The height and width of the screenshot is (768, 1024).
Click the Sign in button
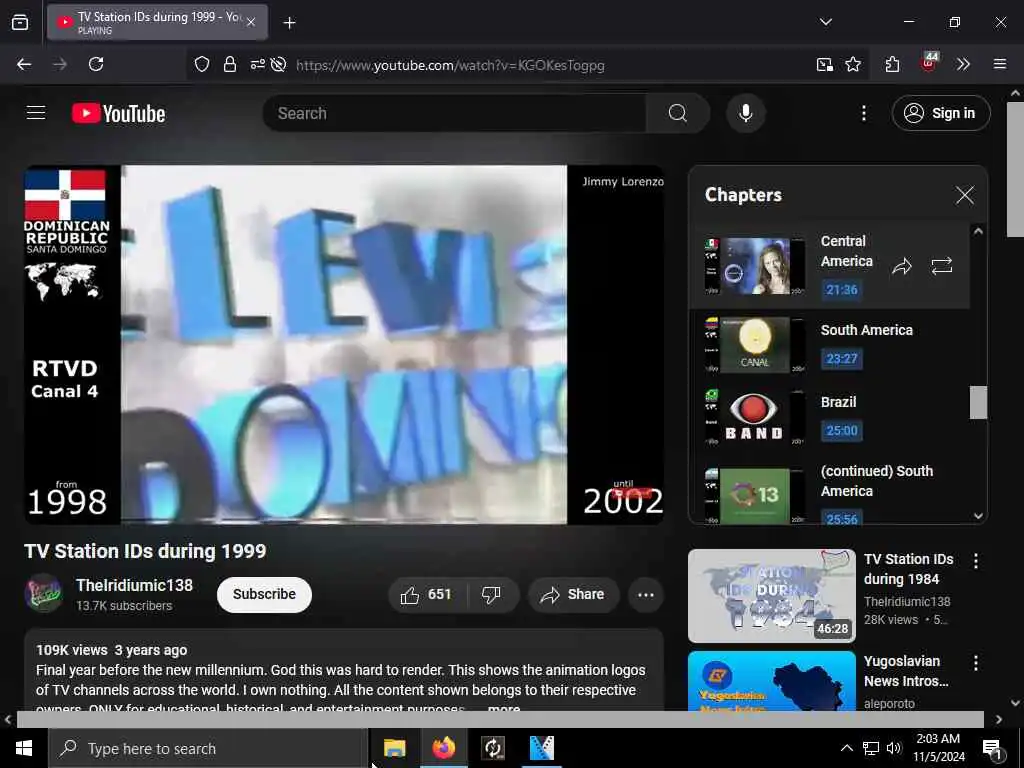tap(940, 113)
